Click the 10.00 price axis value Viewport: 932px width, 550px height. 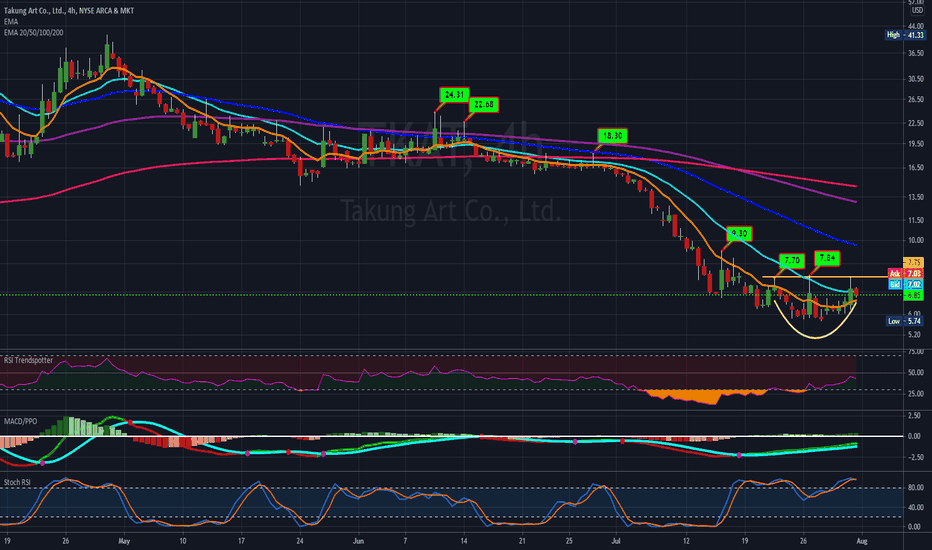(x=915, y=241)
